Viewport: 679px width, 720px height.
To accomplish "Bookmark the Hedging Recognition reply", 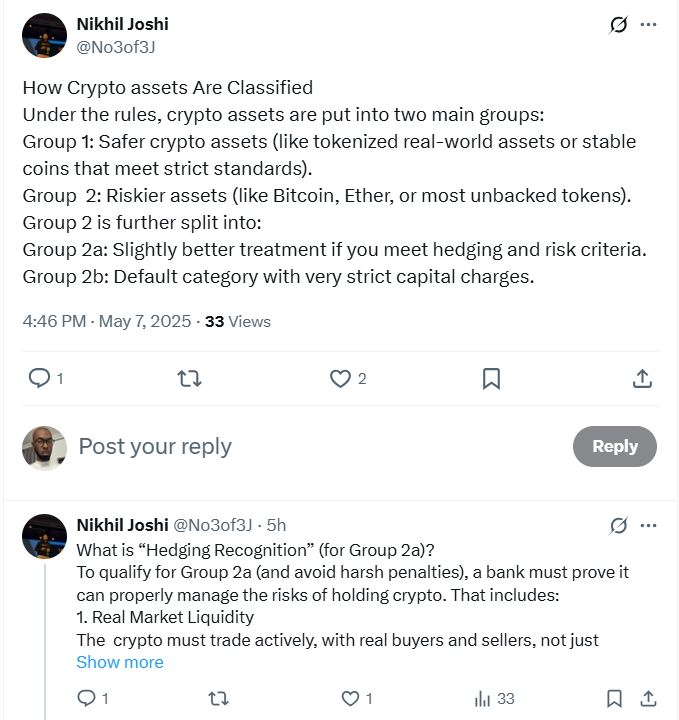I will point(613,698).
